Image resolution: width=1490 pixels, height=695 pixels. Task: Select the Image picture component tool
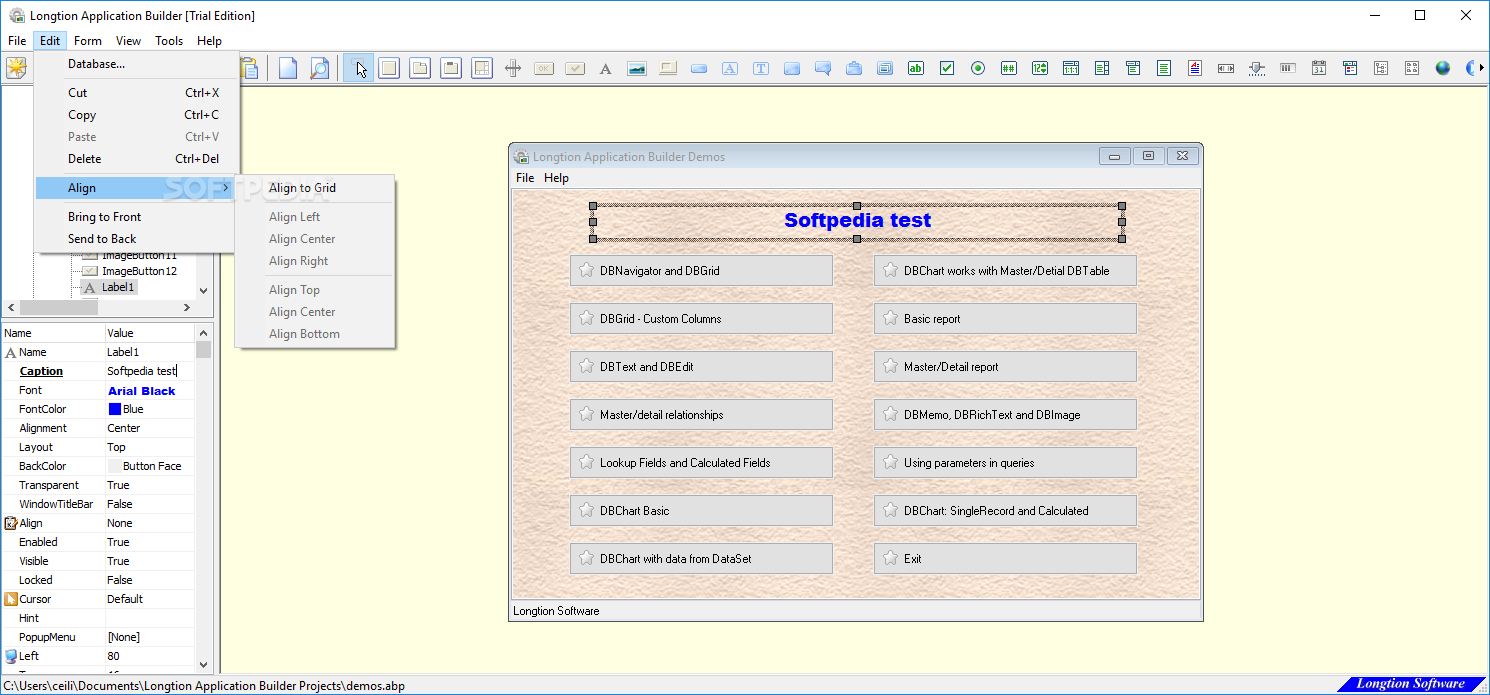tap(637, 68)
